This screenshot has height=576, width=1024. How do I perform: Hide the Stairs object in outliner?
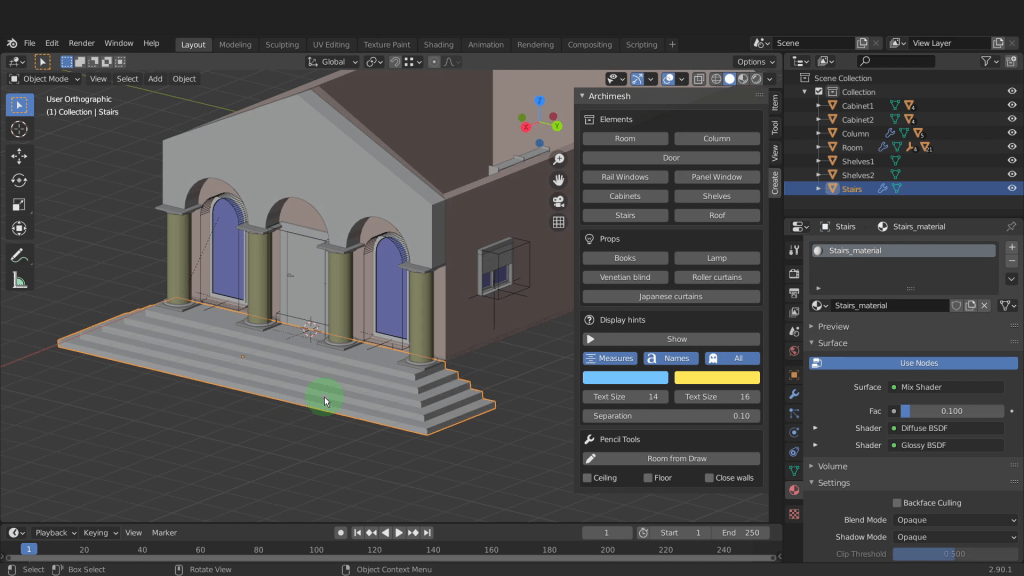pos(1012,188)
